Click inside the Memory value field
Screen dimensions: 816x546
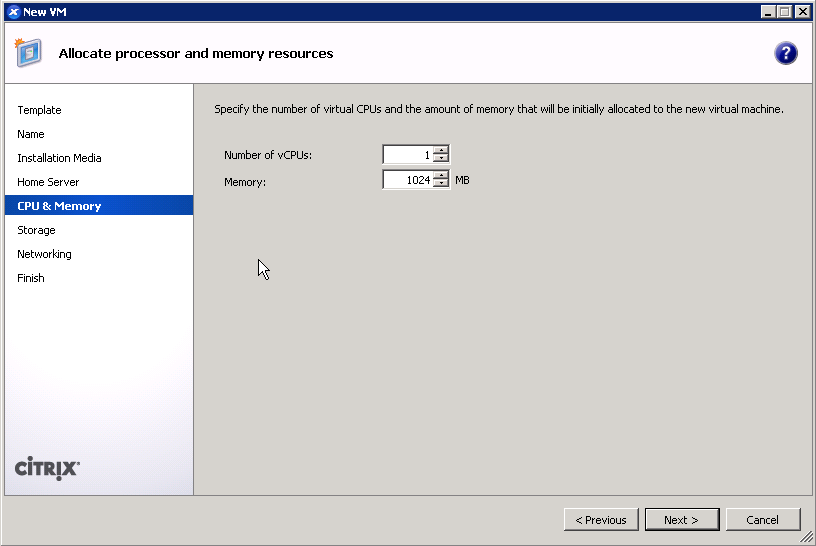(x=408, y=180)
